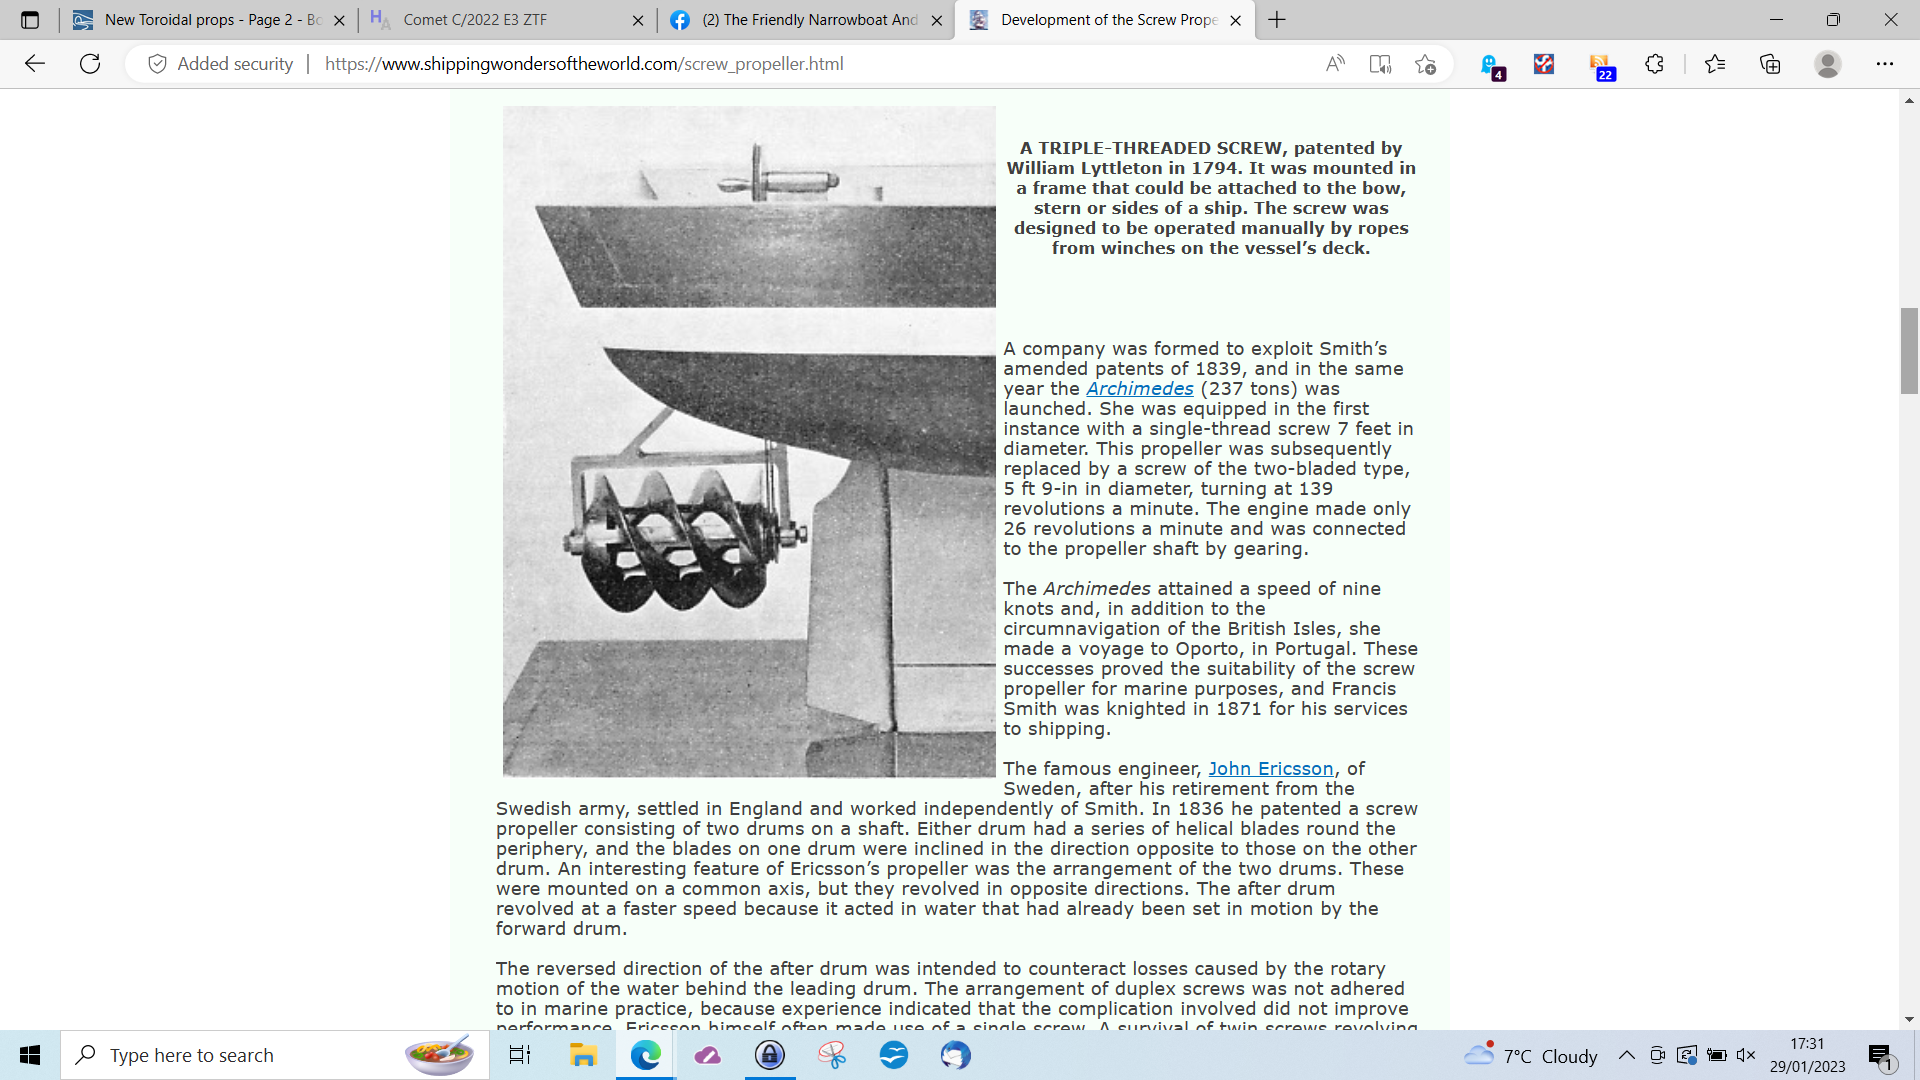Open the extension with badge 22
Viewport: 1920px width, 1080px height.
pyautogui.click(x=1600, y=66)
